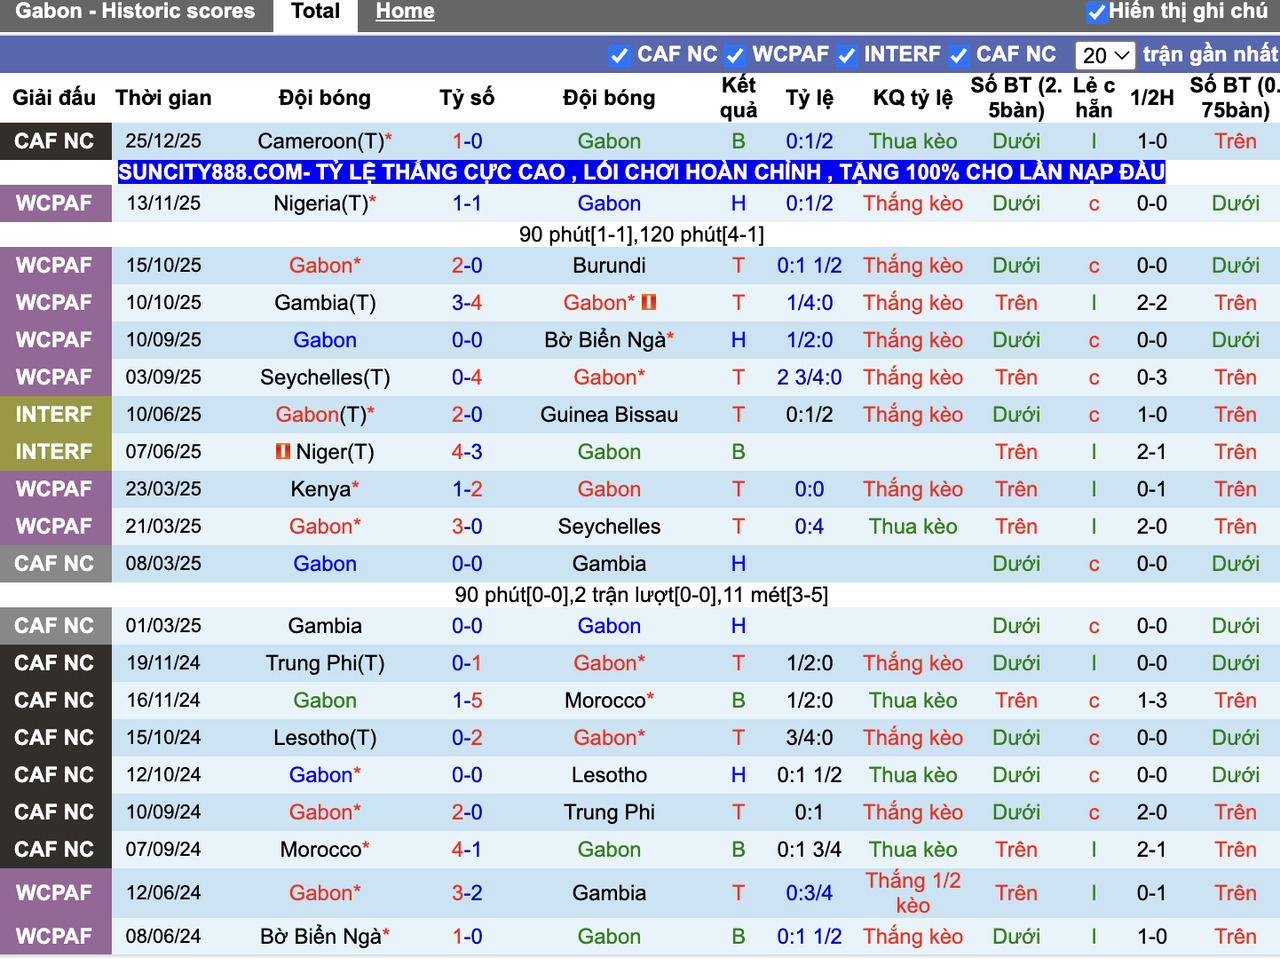Click the Giải đấu column header

pos(54,98)
